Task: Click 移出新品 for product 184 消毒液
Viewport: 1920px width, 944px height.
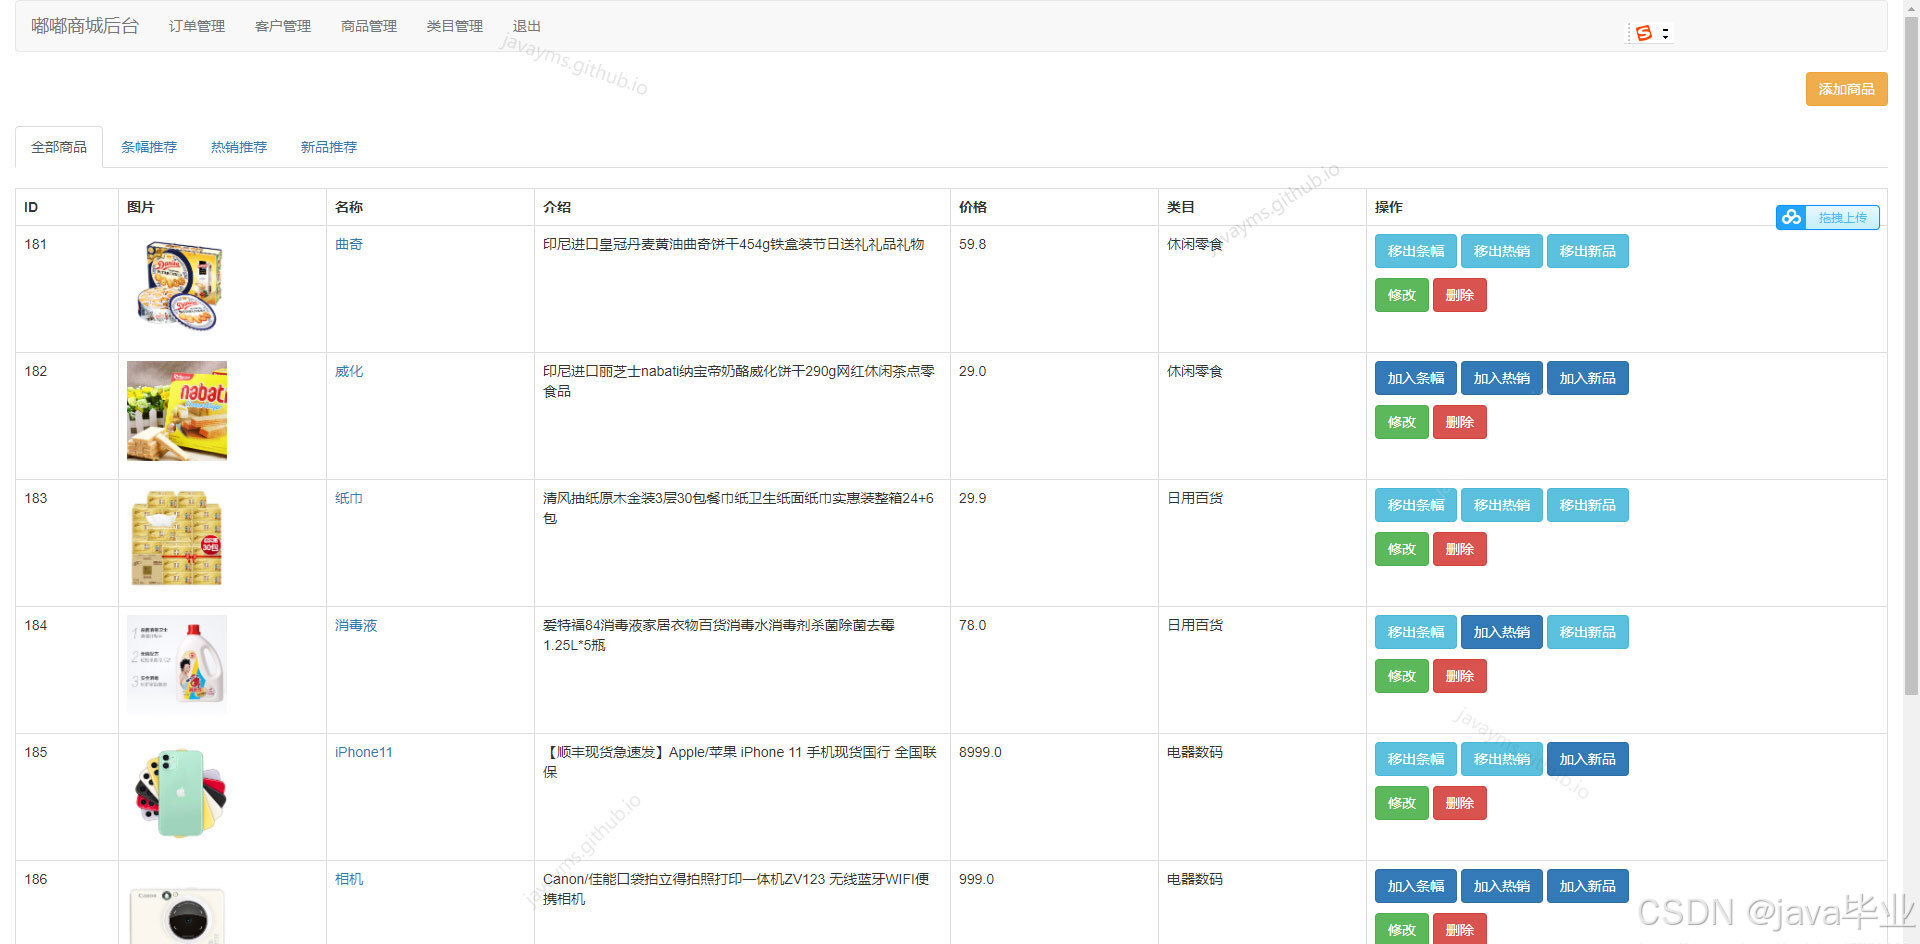Action: click(x=1588, y=632)
